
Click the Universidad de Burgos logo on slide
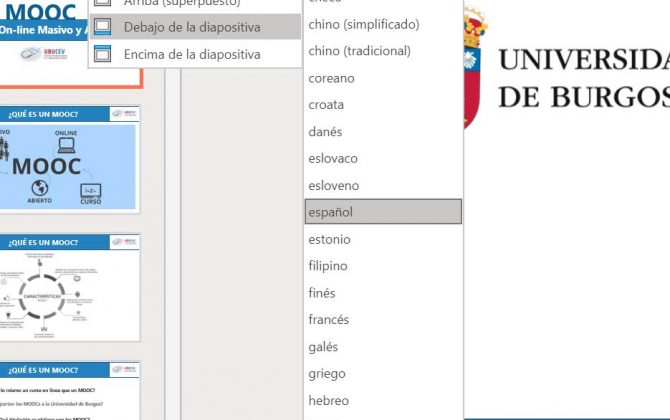[567, 68]
